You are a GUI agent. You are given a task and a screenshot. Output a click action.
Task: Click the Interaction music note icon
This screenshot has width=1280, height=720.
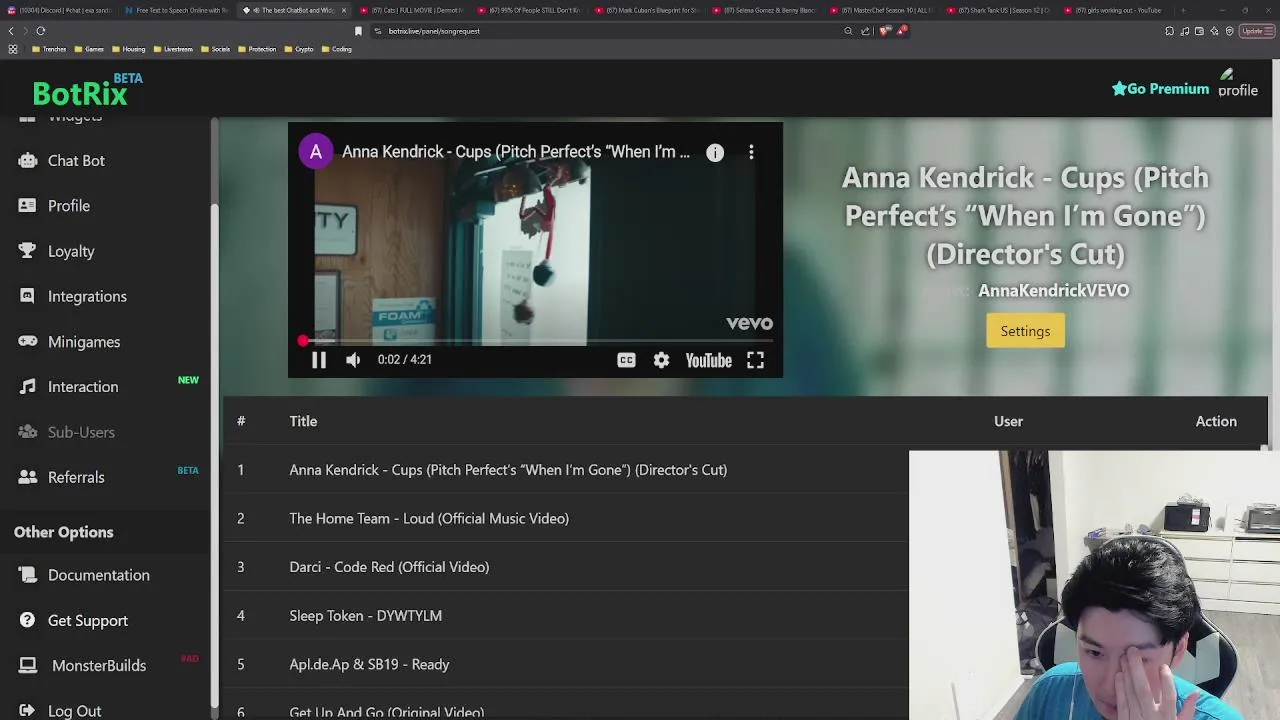coord(28,386)
